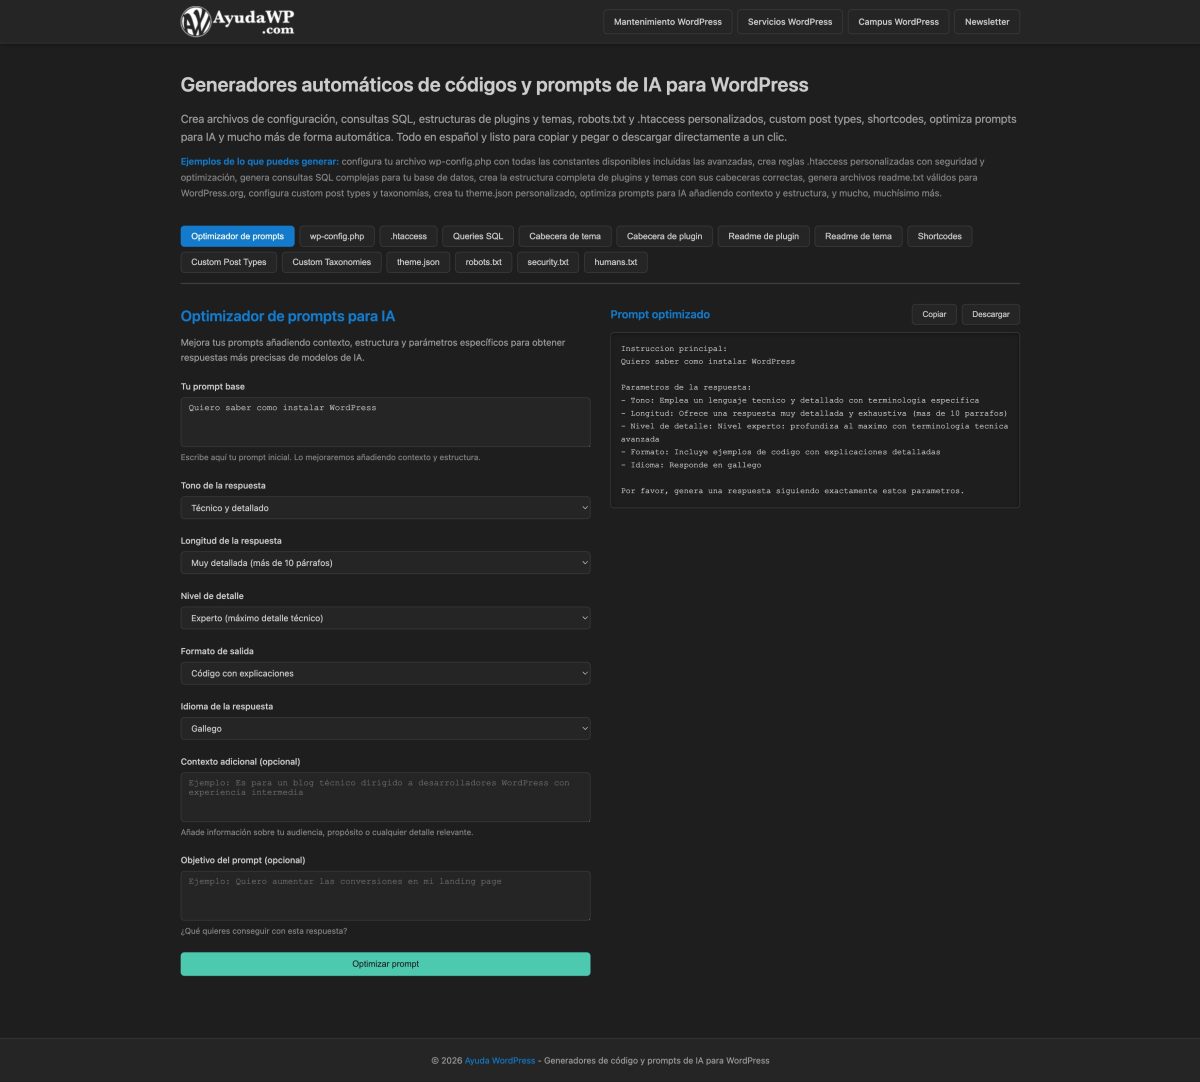Switch to the .htaccess generator
The width and height of the screenshot is (1200, 1082).
coord(408,236)
